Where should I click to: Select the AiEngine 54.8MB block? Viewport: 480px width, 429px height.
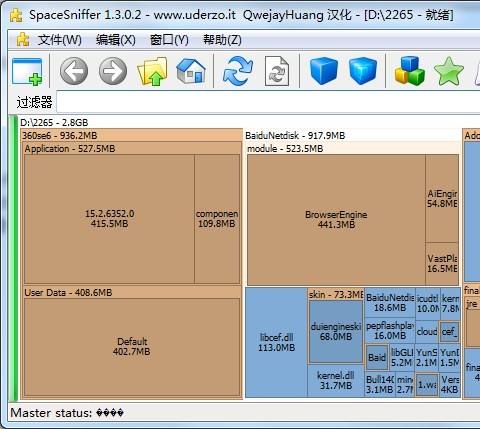(442, 198)
